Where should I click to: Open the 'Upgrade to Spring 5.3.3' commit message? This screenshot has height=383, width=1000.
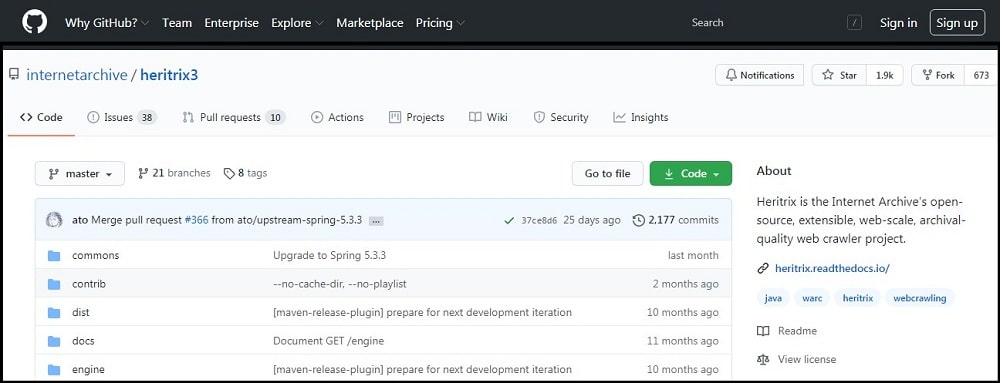click(330, 255)
